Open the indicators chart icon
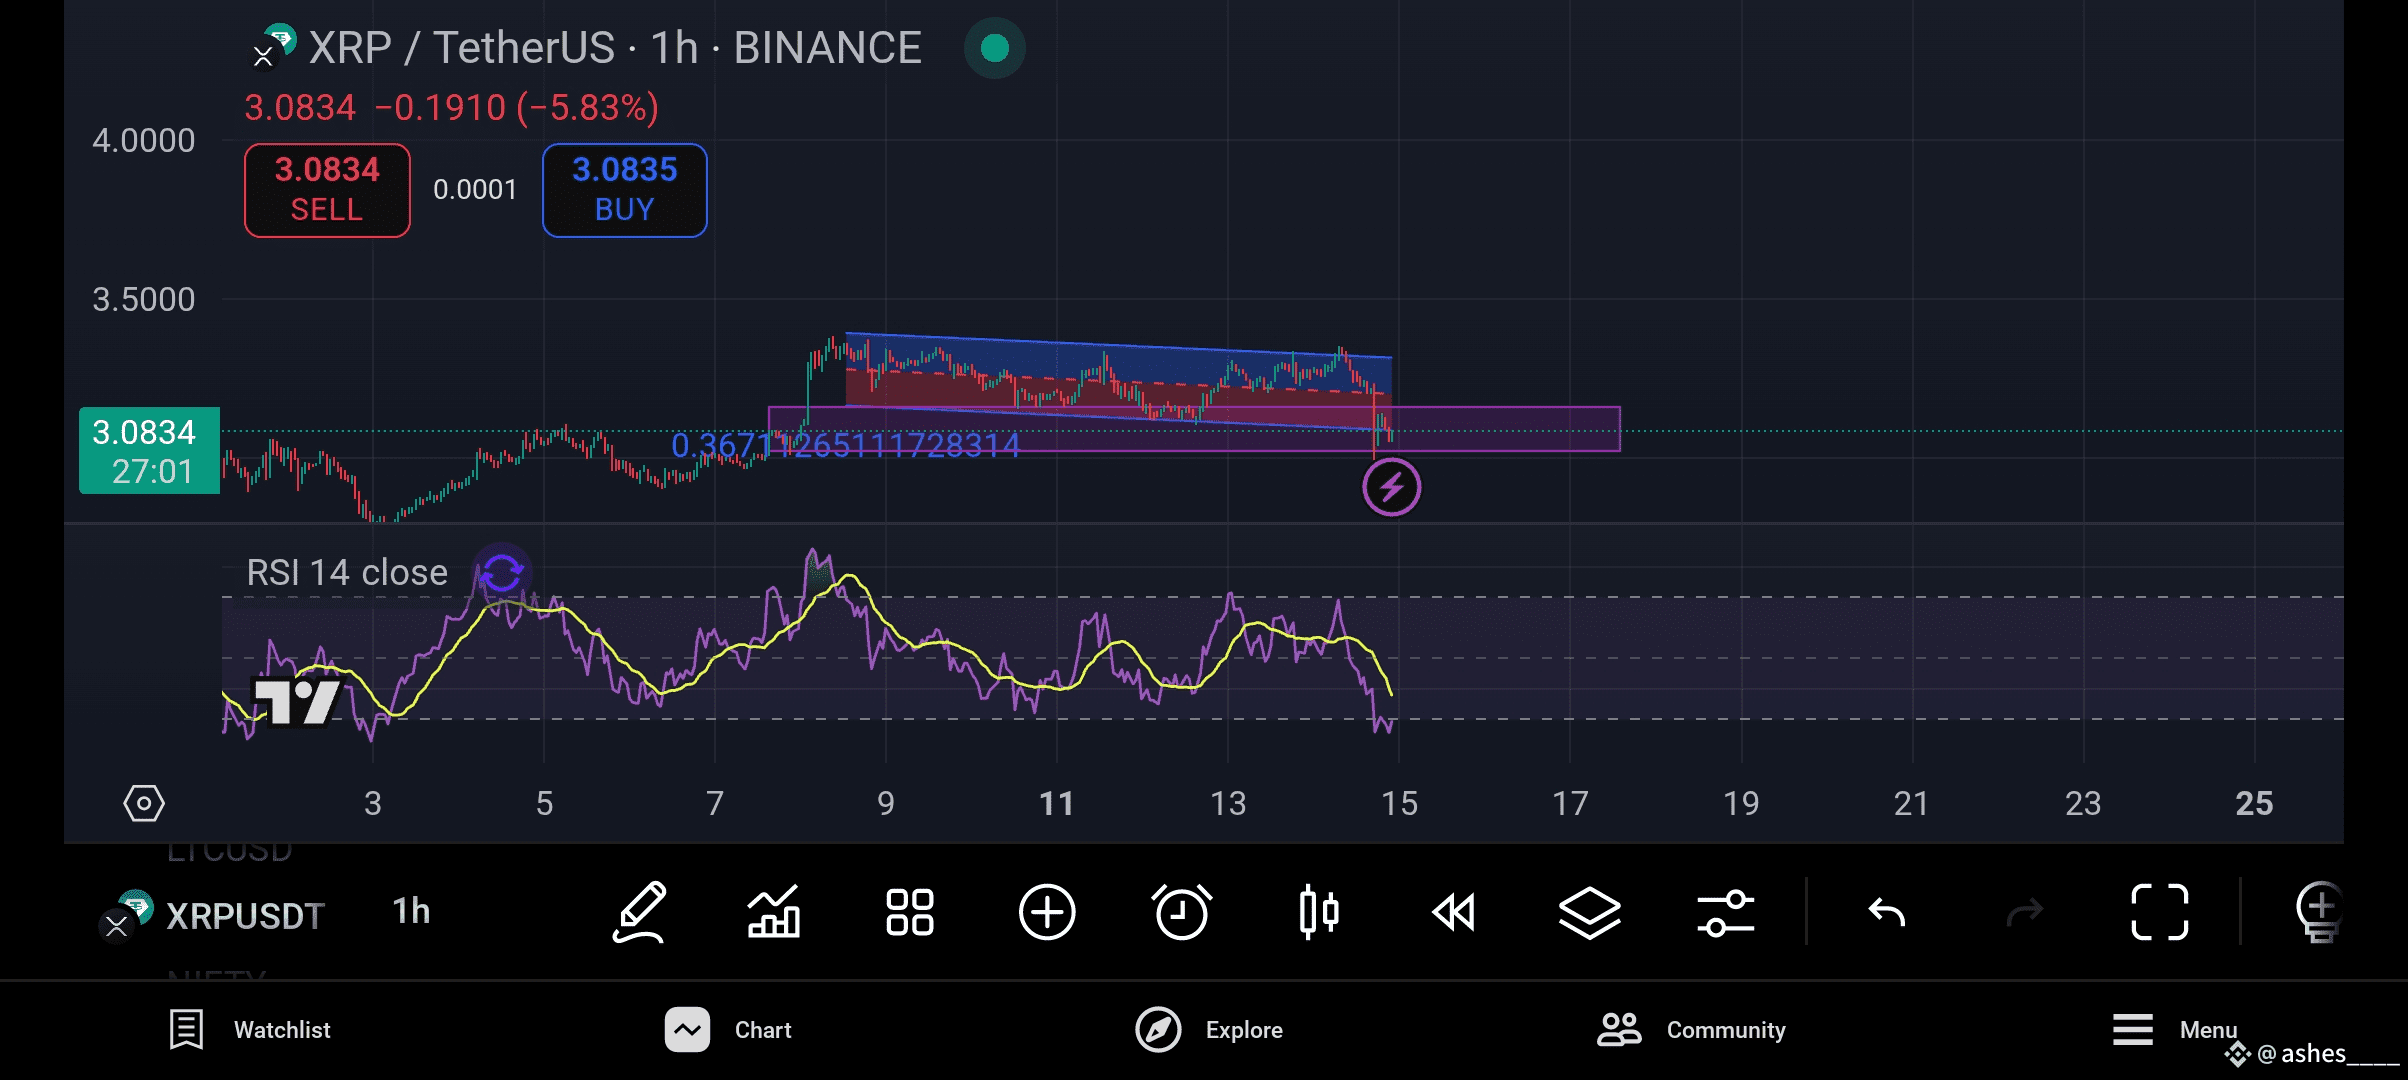Image resolution: width=2408 pixels, height=1080 pixels. pyautogui.click(x=774, y=912)
